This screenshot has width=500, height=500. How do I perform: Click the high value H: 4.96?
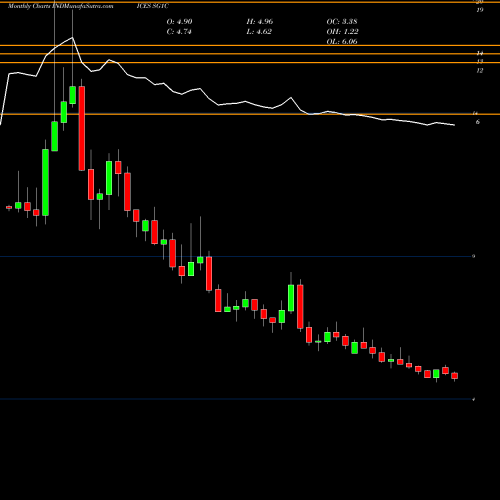pyautogui.click(x=260, y=22)
